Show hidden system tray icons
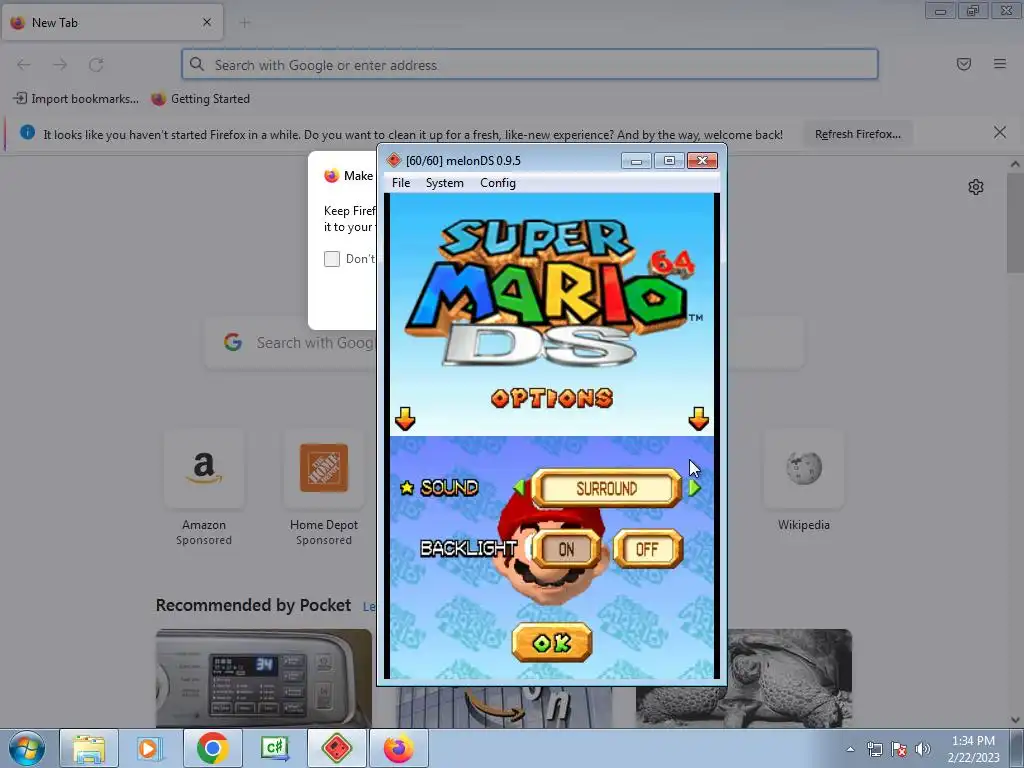The height and width of the screenshot is (768, 1024). [850, 749]
